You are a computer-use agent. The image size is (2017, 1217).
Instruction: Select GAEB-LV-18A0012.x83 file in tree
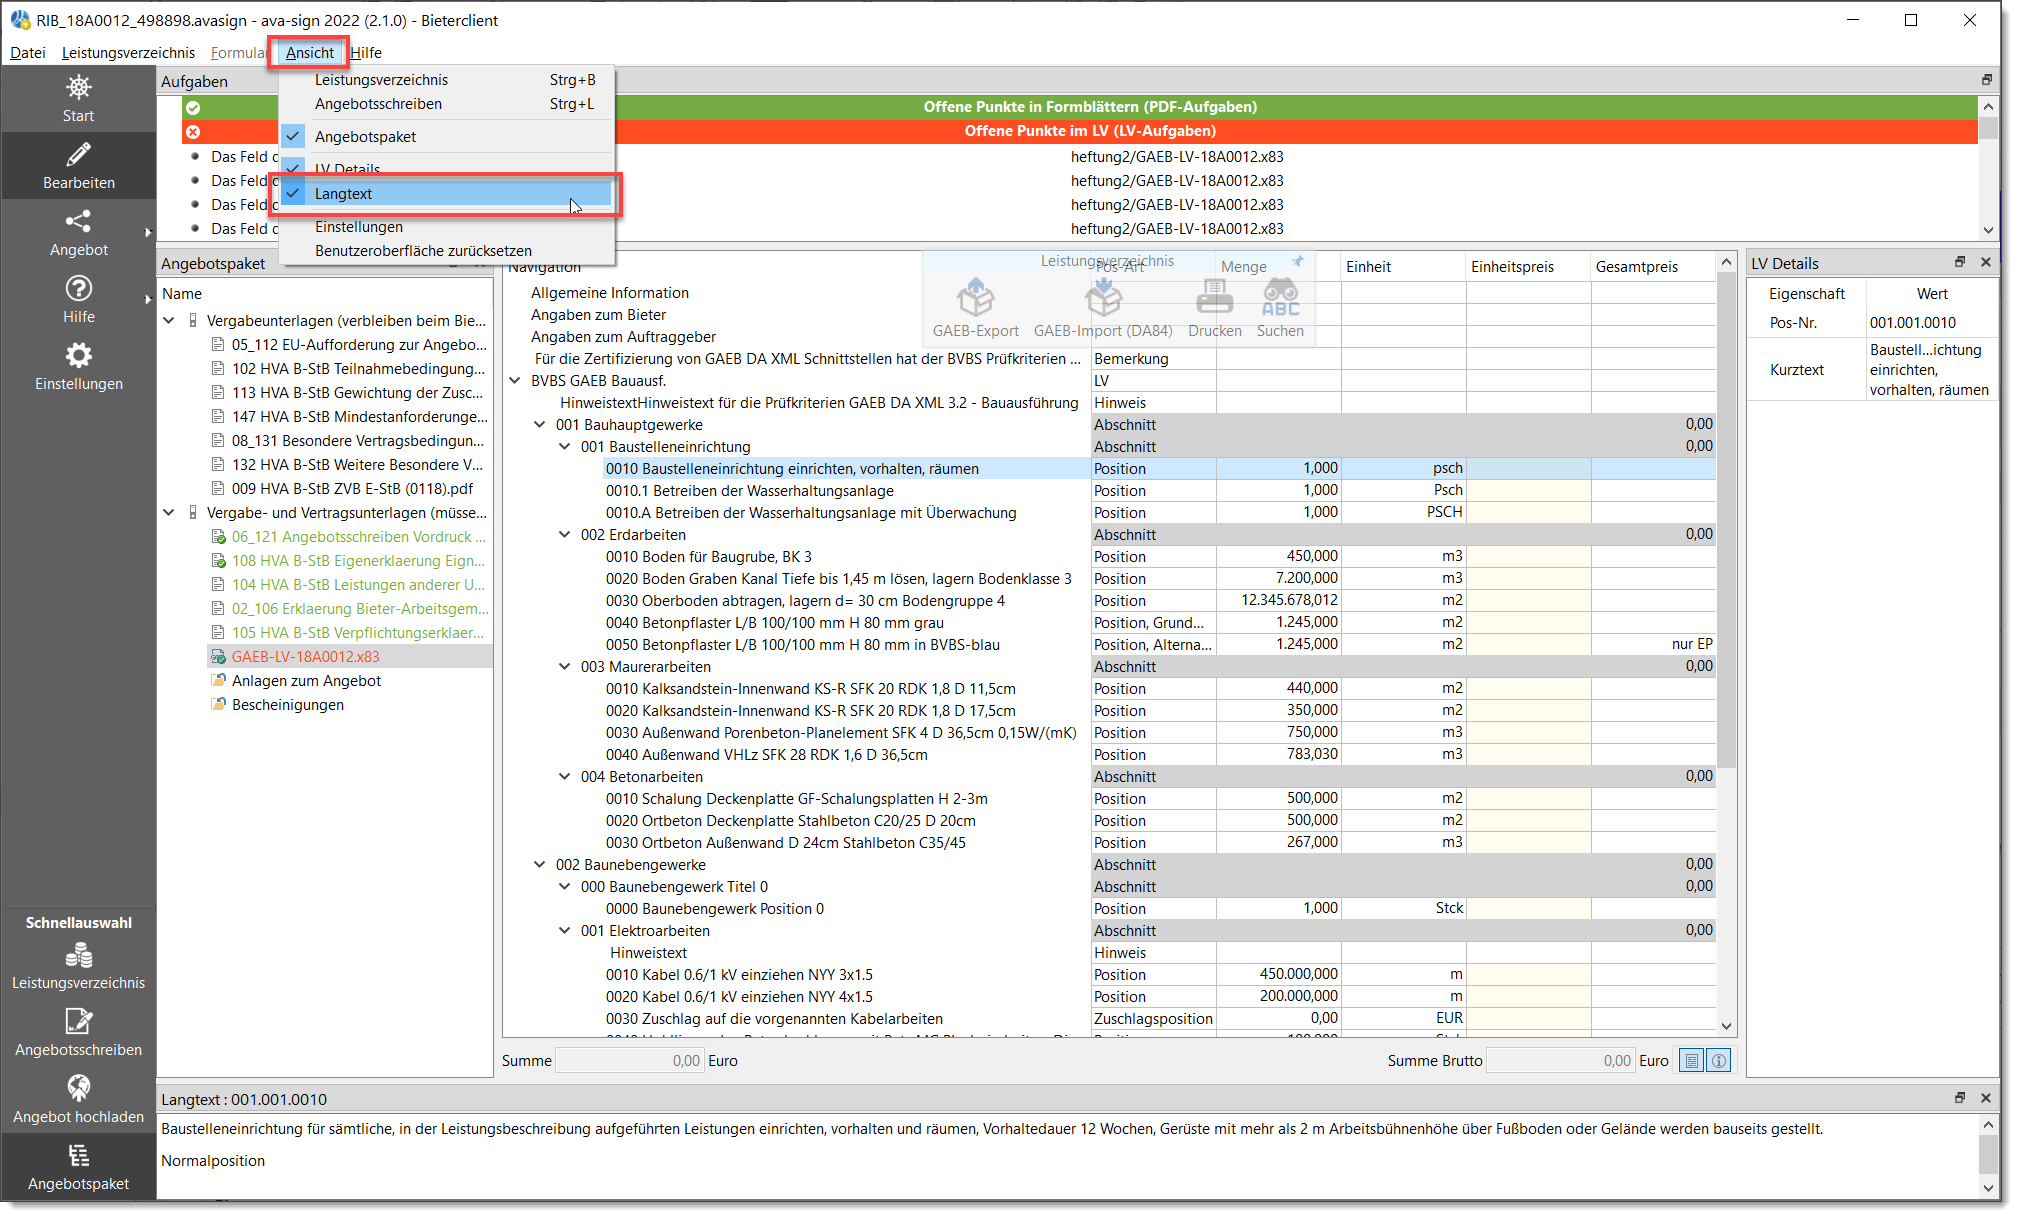click(x=306, y=657)
